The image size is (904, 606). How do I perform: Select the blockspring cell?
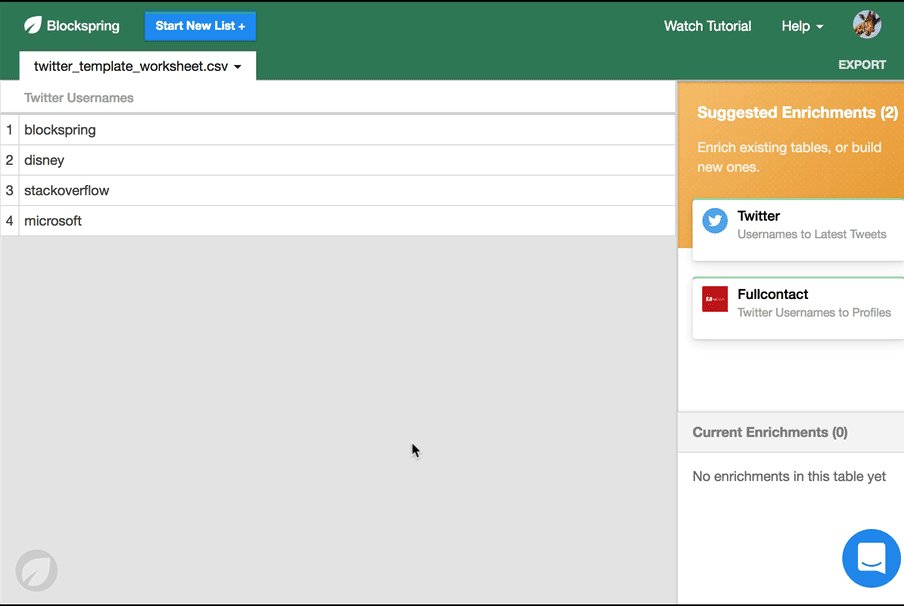347,130
